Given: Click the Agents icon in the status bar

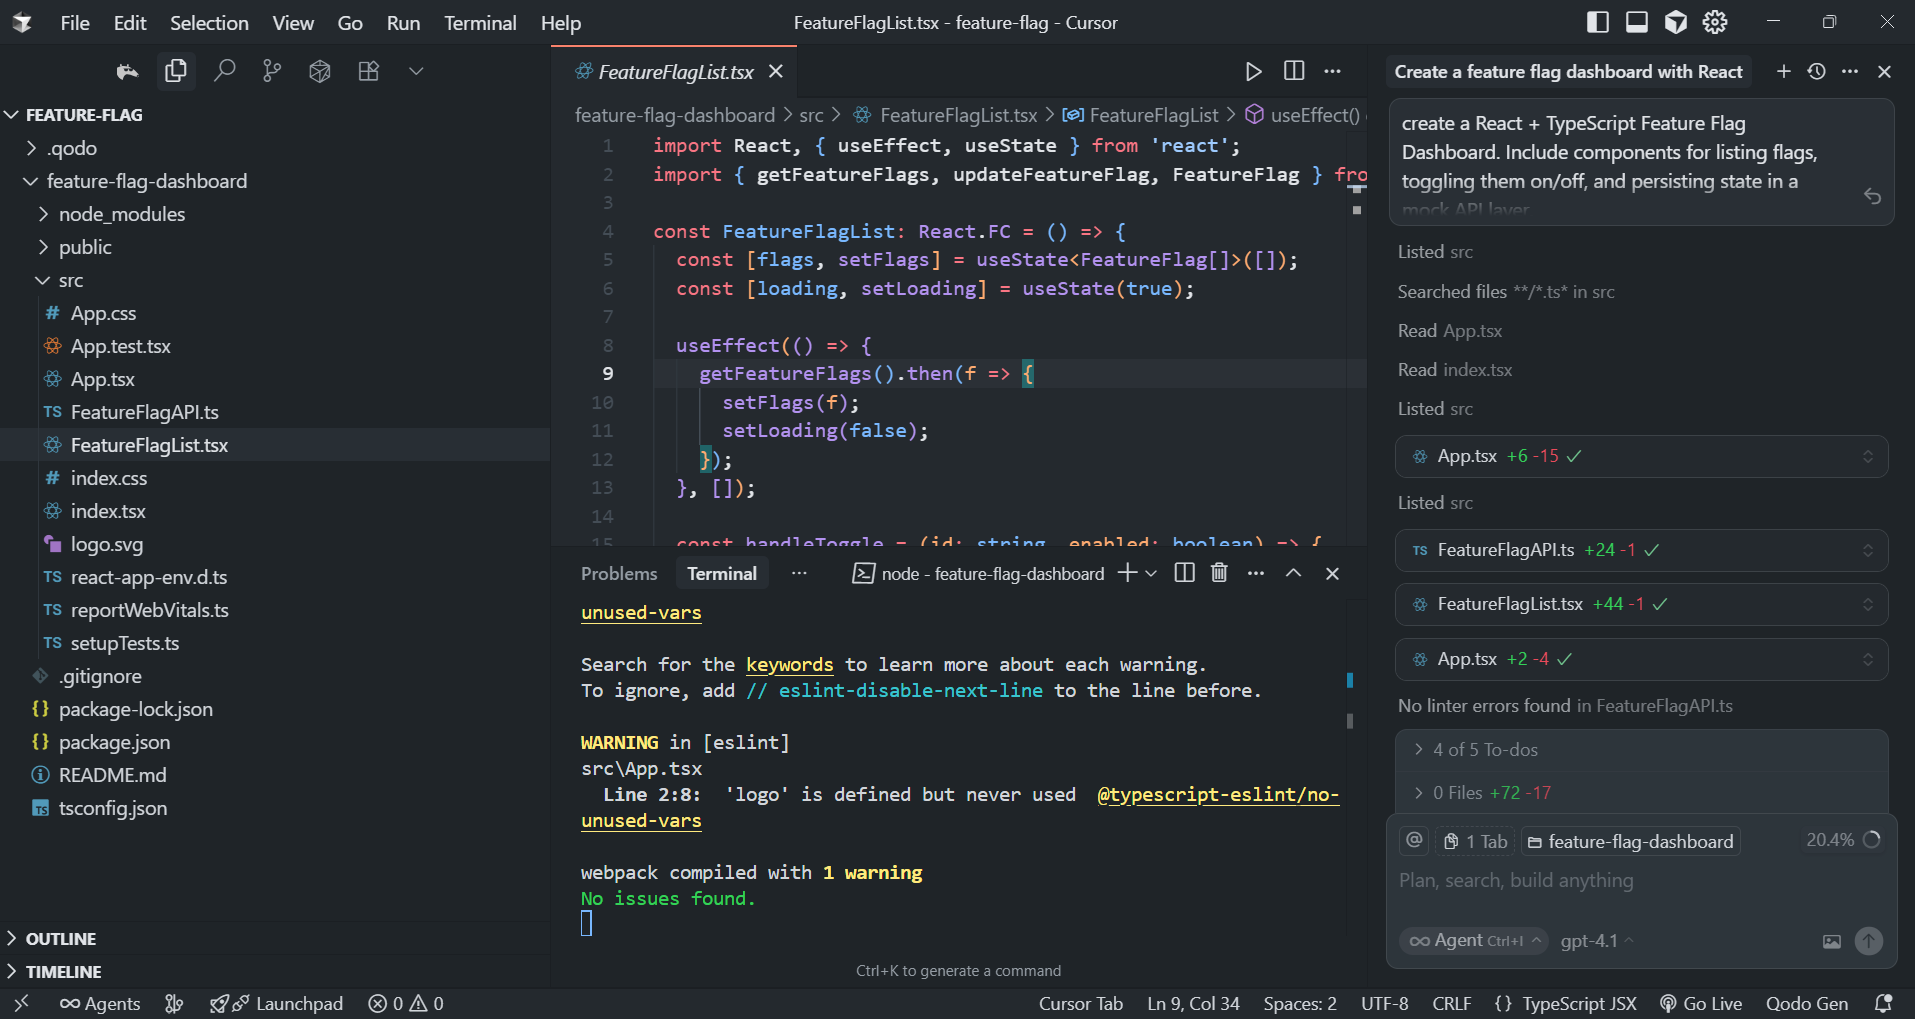Looking at the screenshot, I should point(99,1003).
